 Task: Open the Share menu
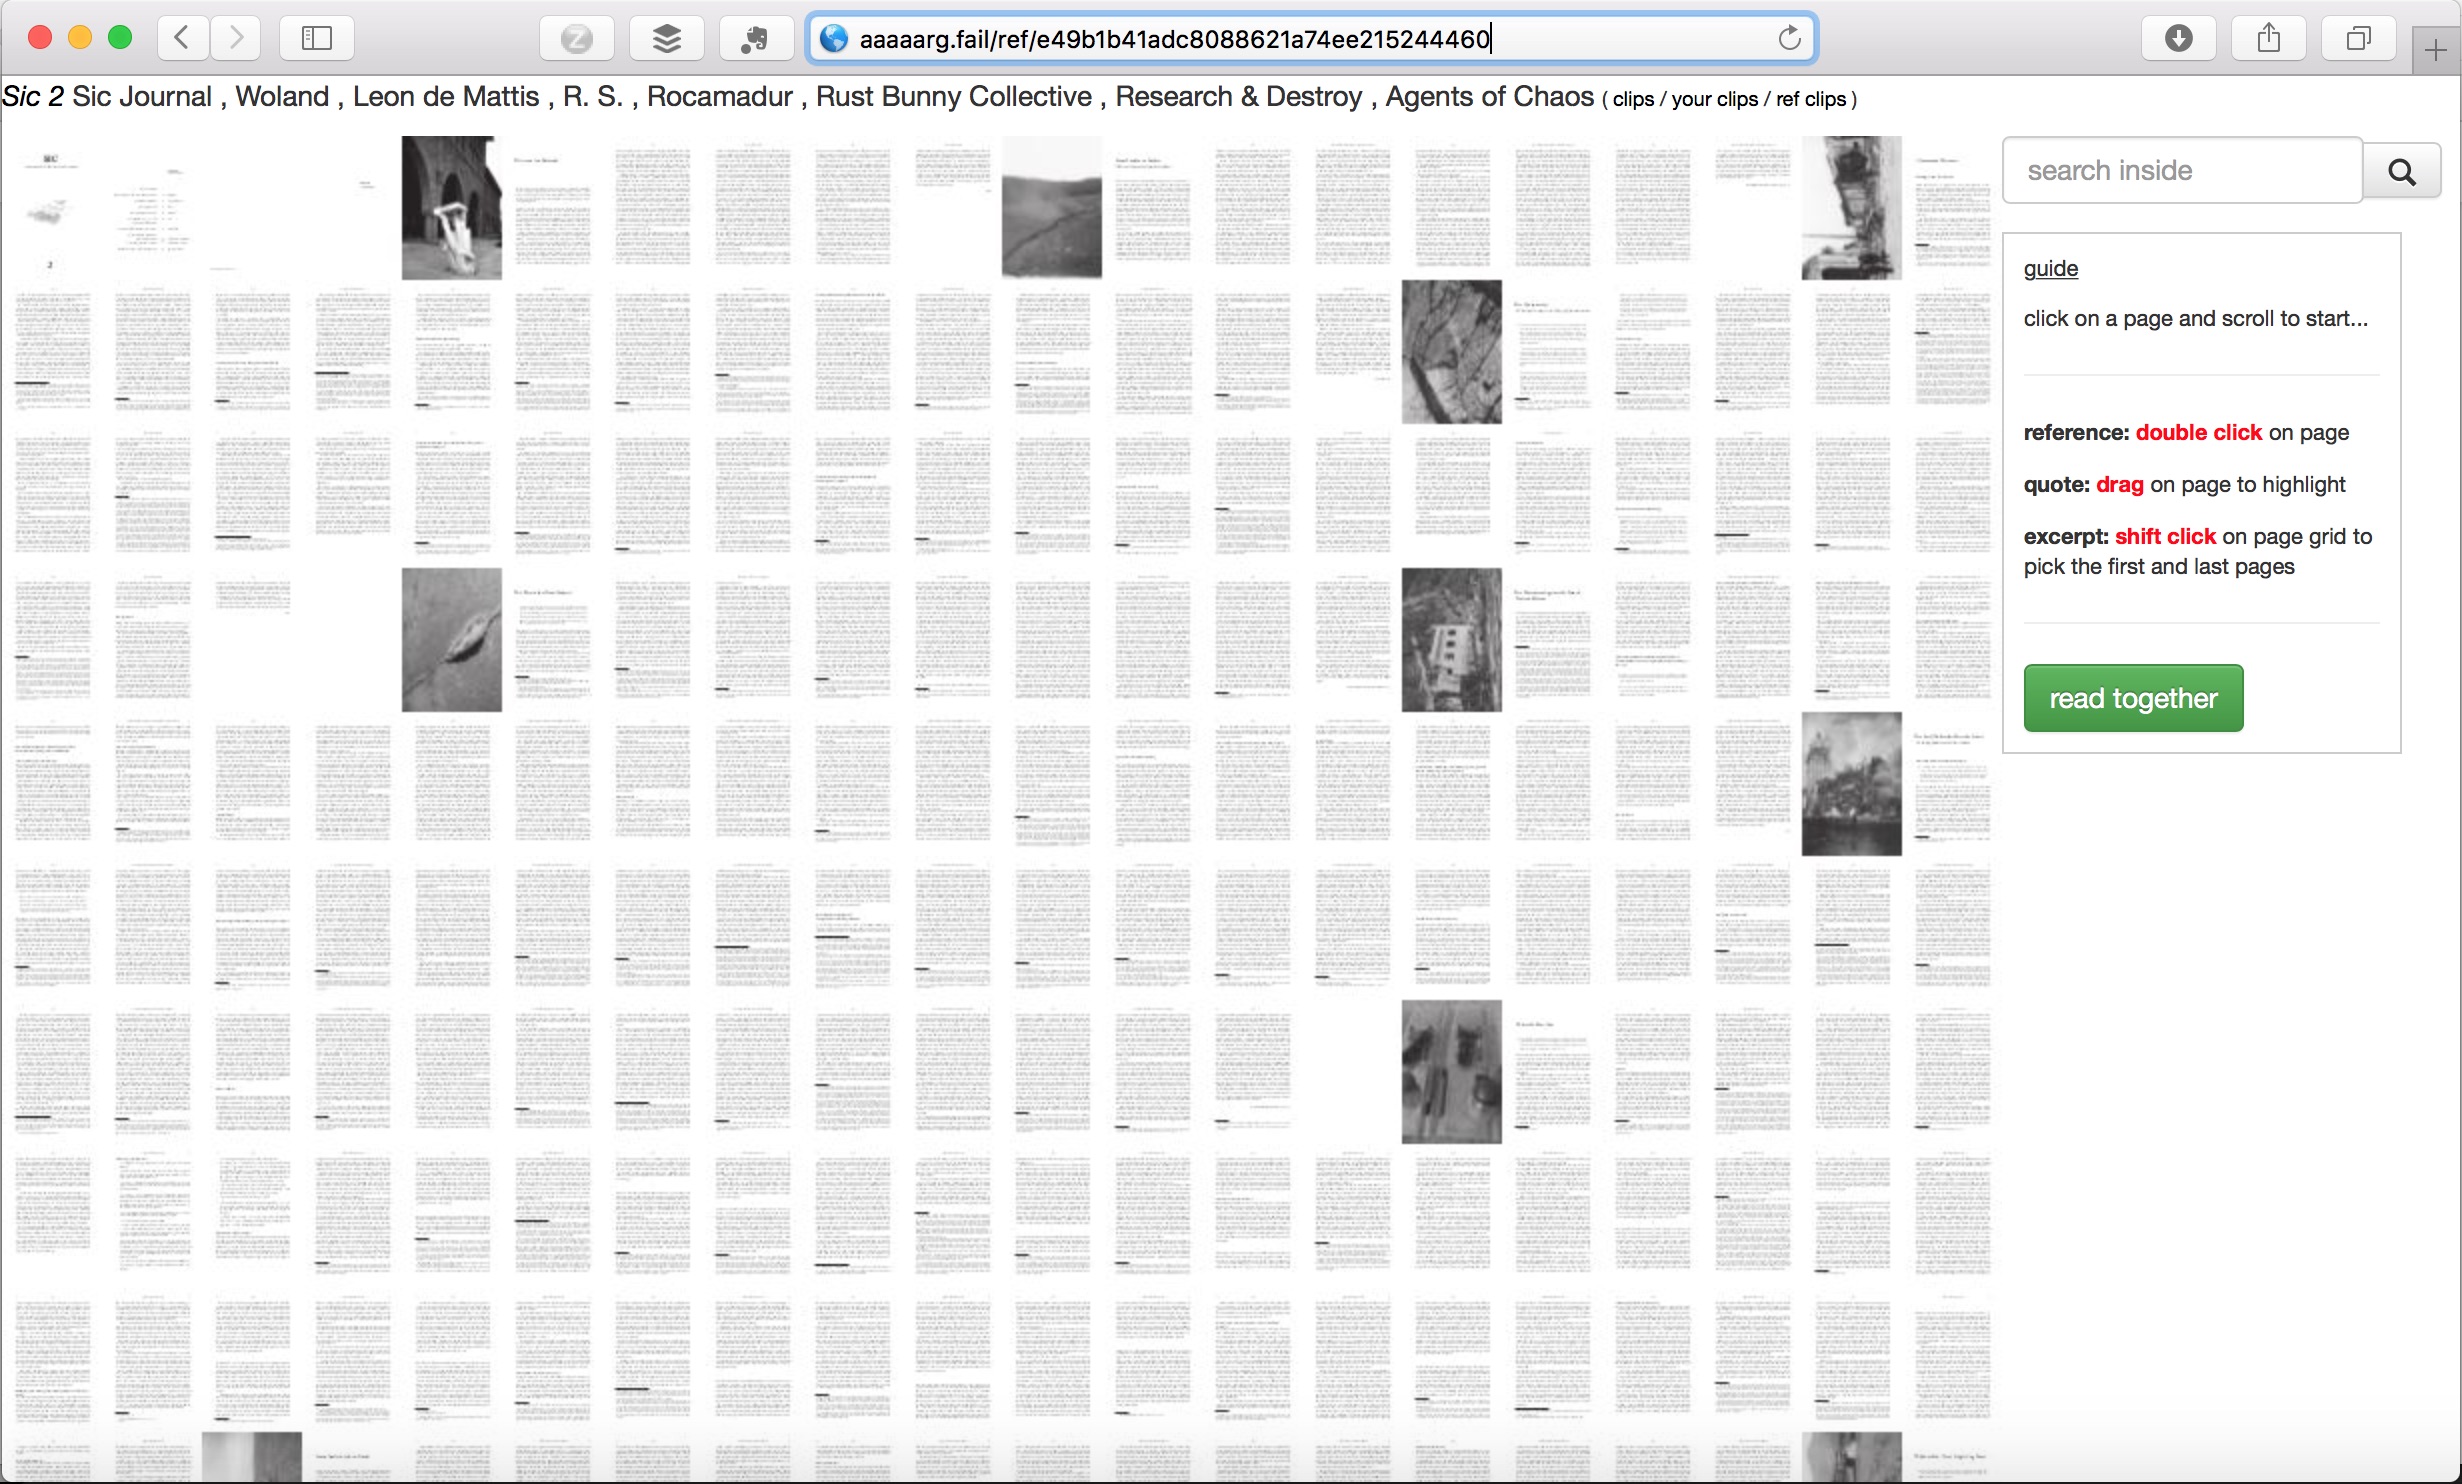tap(2268, 37)
